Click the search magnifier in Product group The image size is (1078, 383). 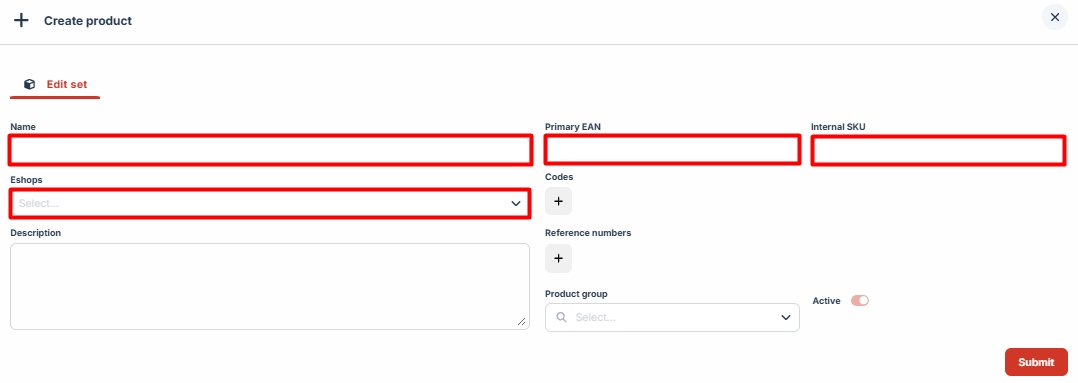pyautogui.click(x=561, y=318)
